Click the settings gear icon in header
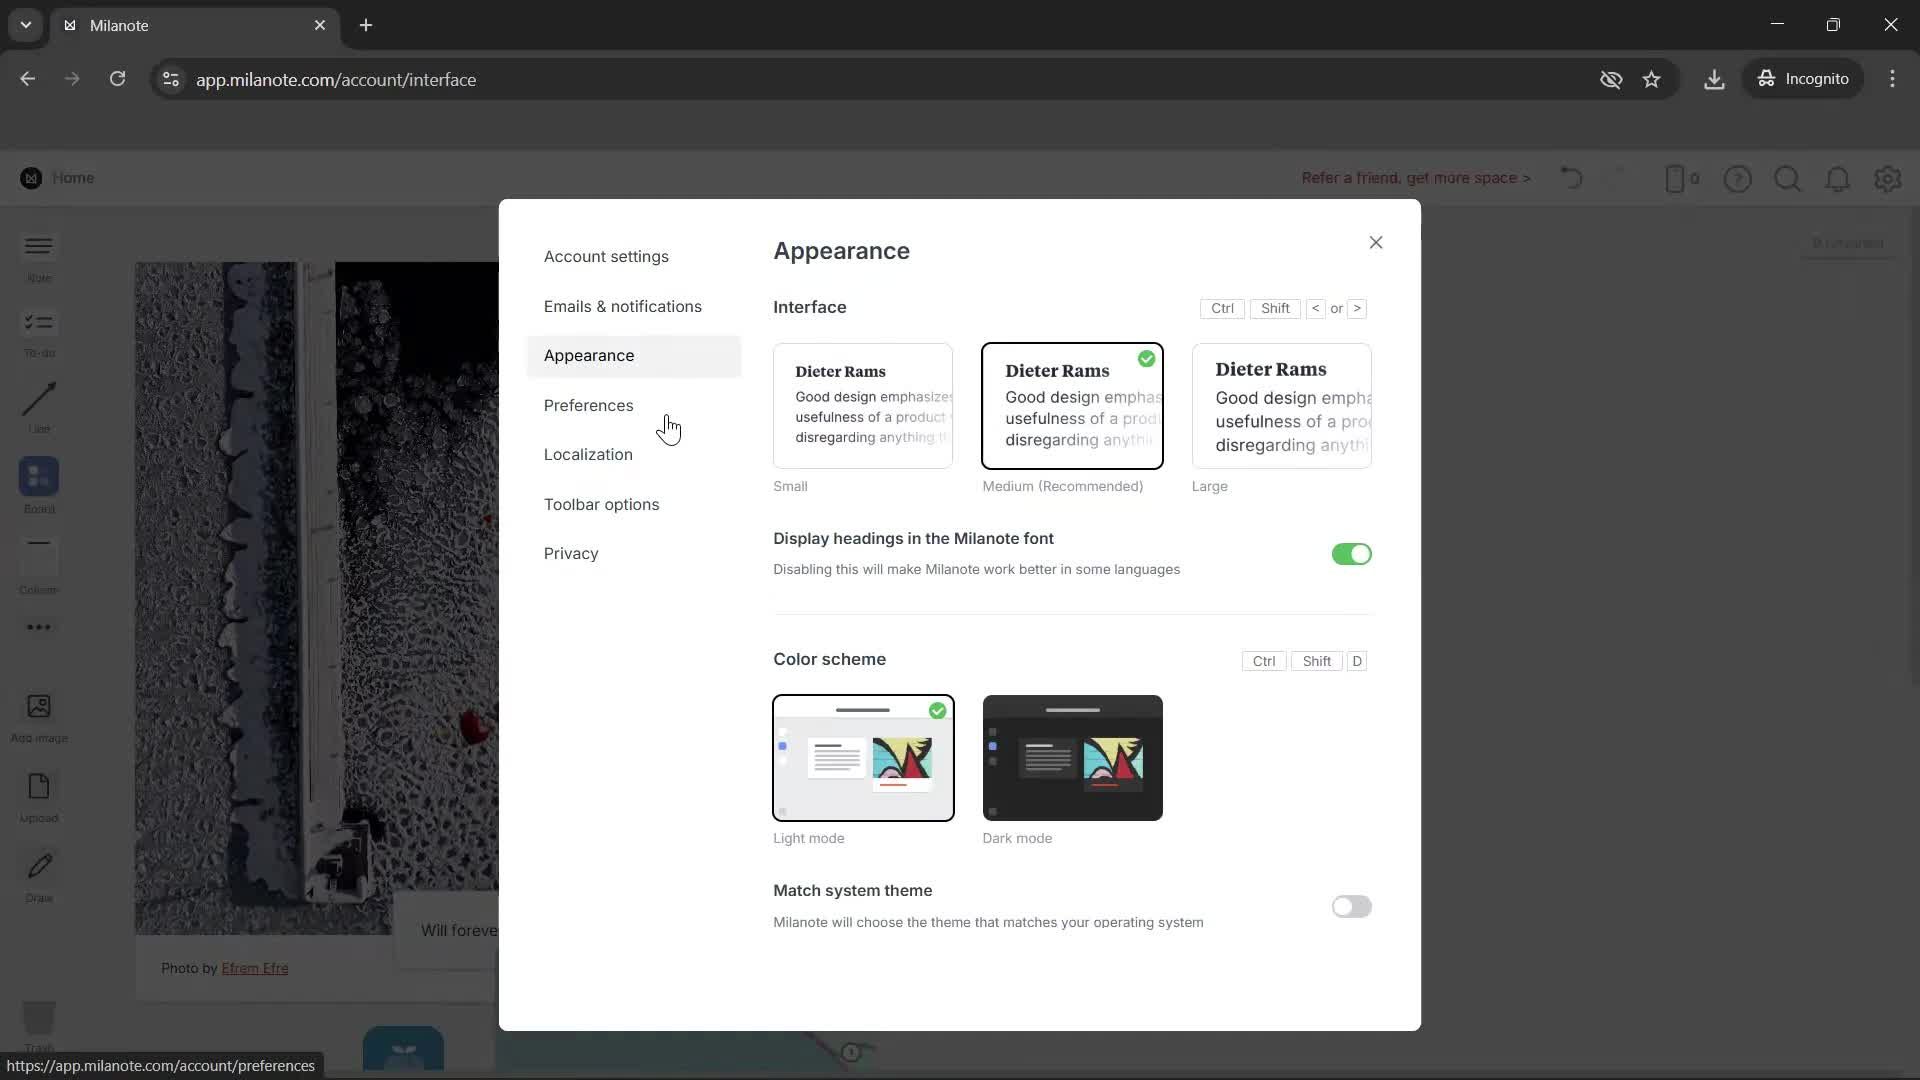The image size is (1920, 1080). [1887, 179]
